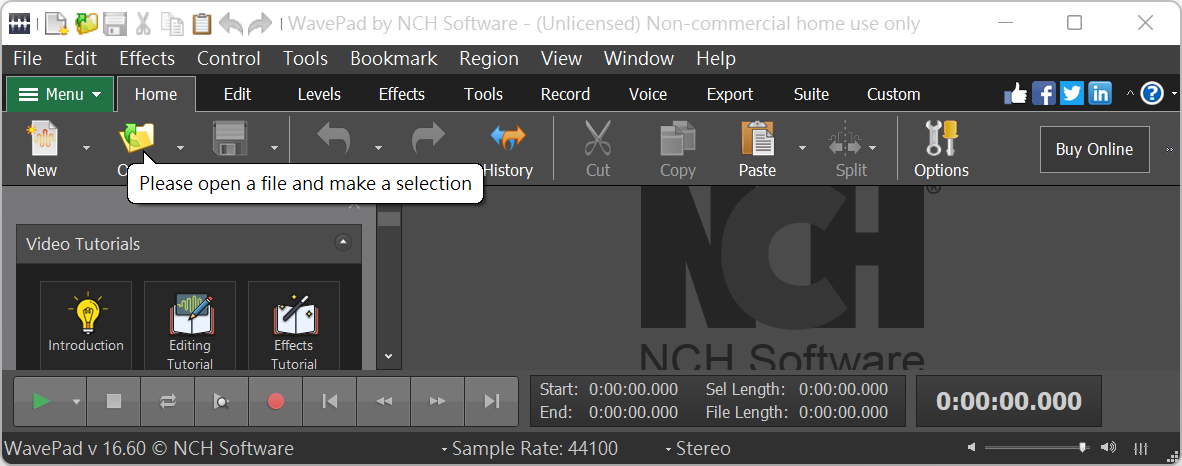The width and height of the screenshot is (1182, 466).
Task: Switch to the Levels ribbon tab
Action: [319, 94]
